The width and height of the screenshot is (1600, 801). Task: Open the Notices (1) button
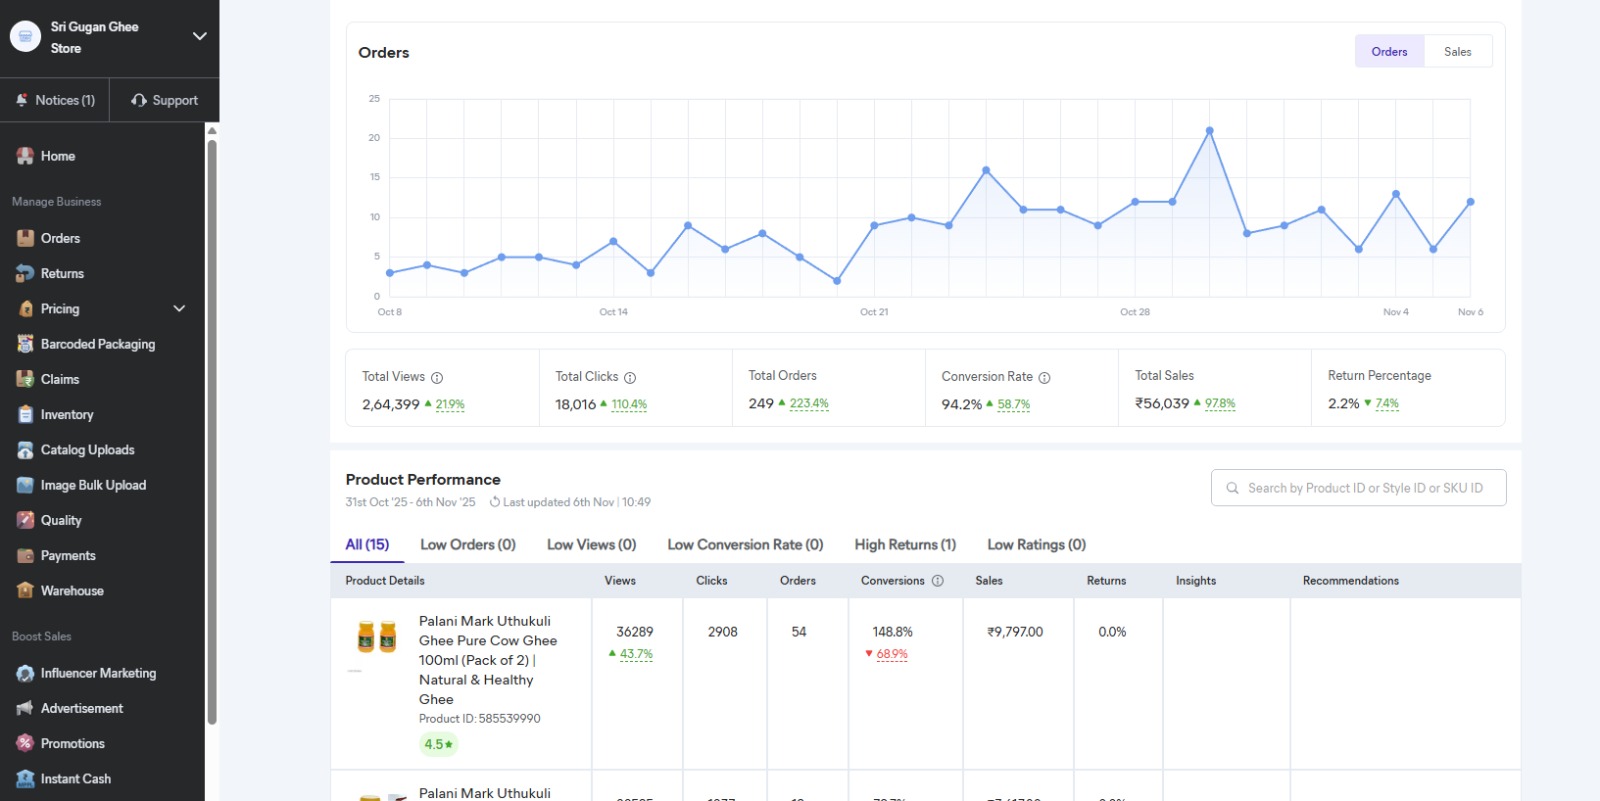click(x=55, y=100)
